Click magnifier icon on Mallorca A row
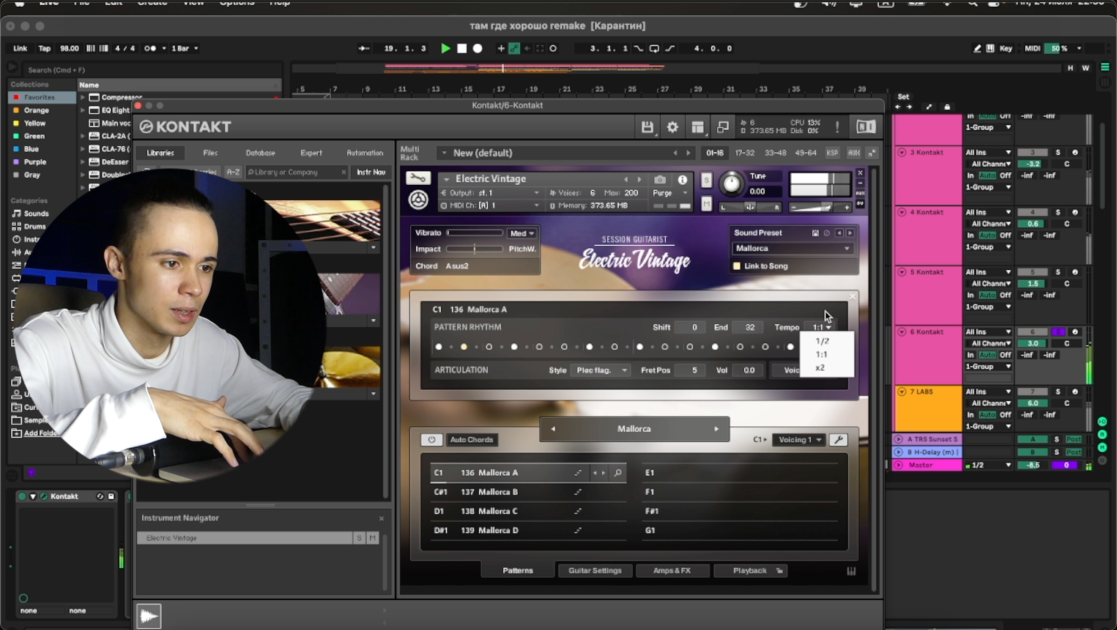 click(x=618, y=472)
